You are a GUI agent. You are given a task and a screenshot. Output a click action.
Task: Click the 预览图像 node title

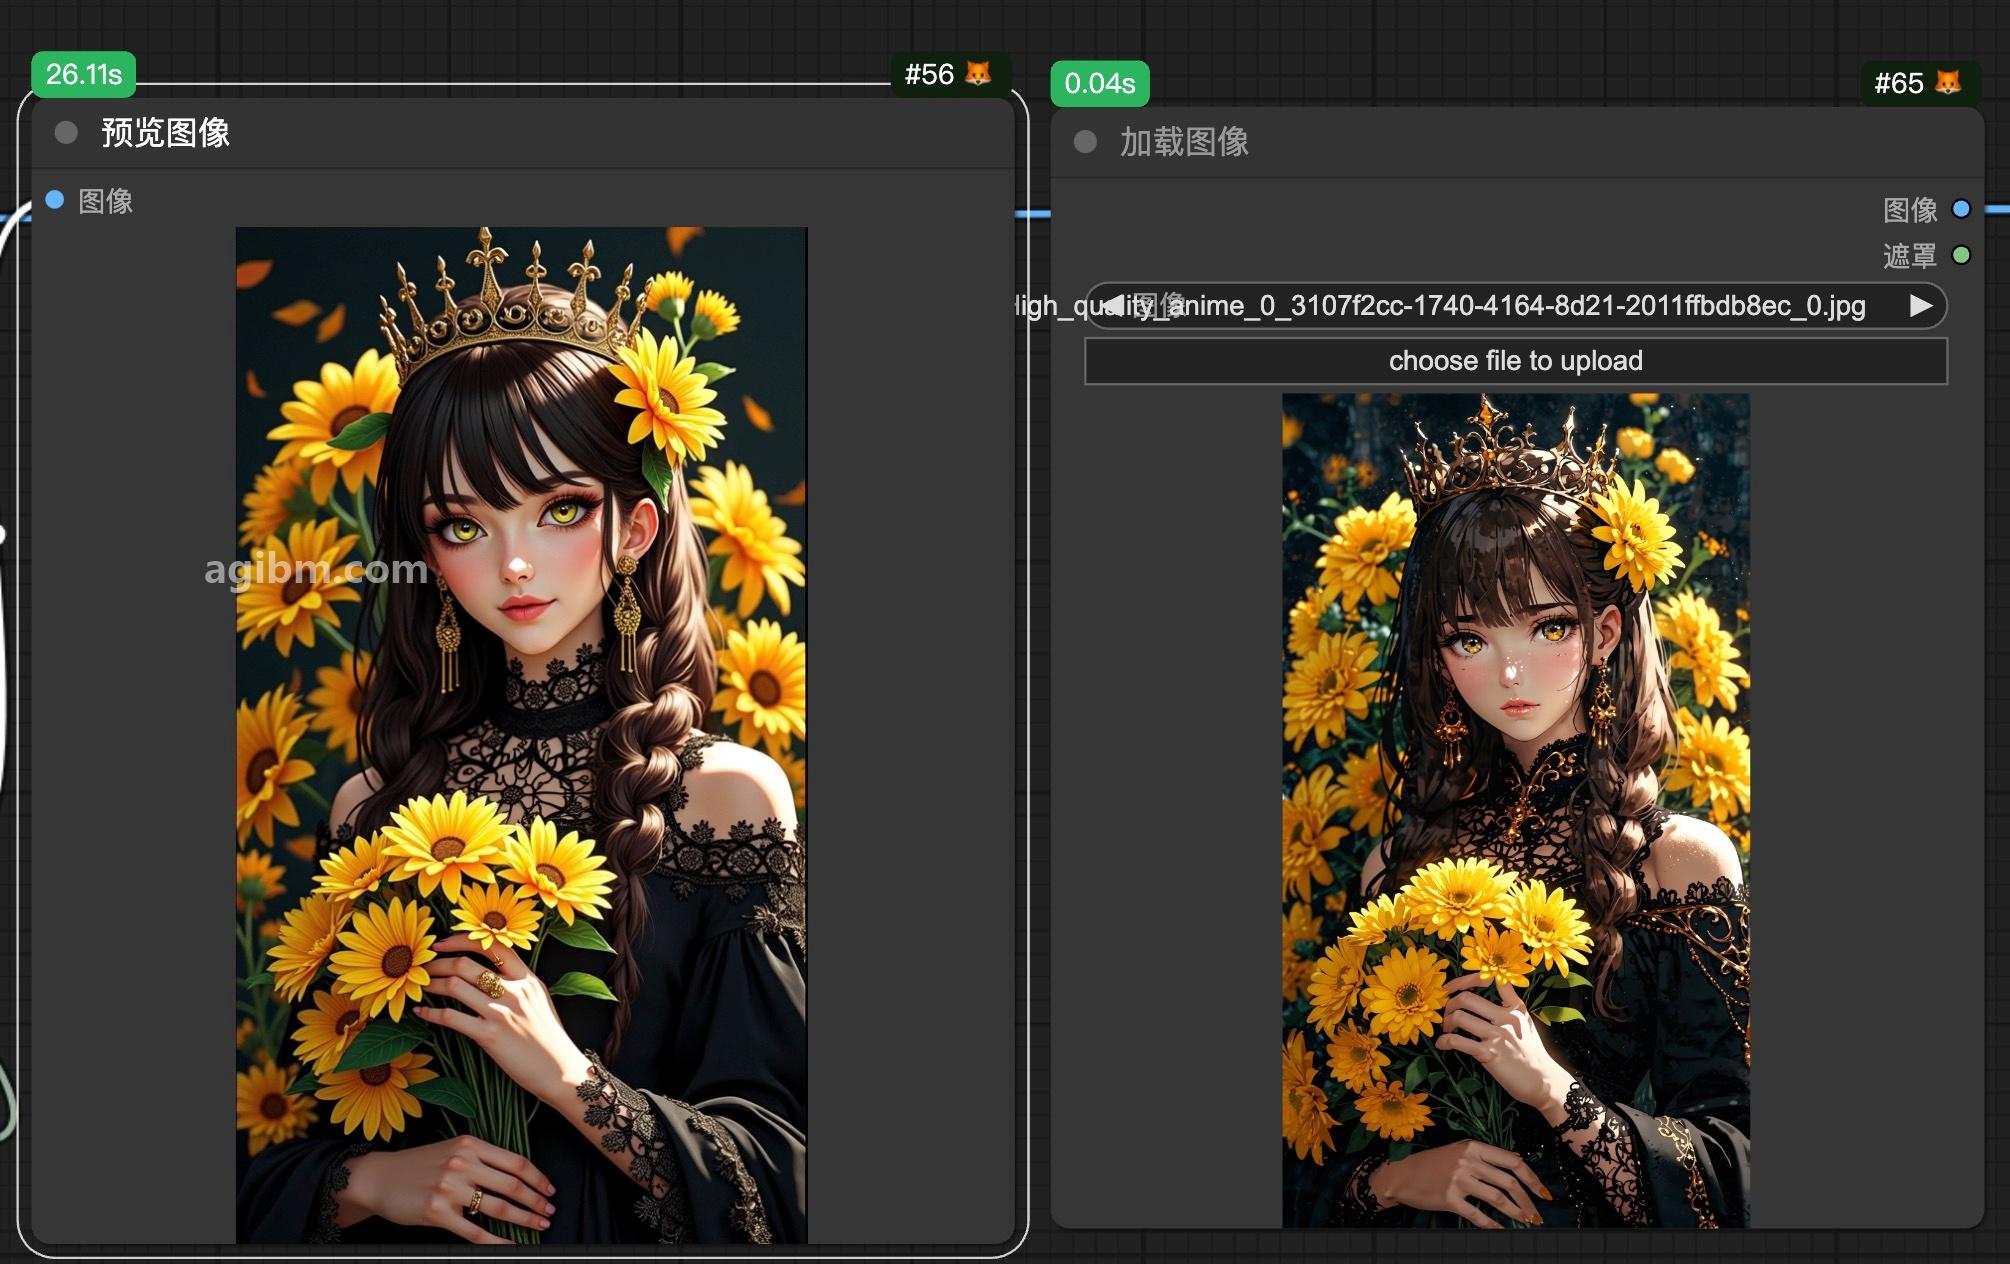(166, 132)
